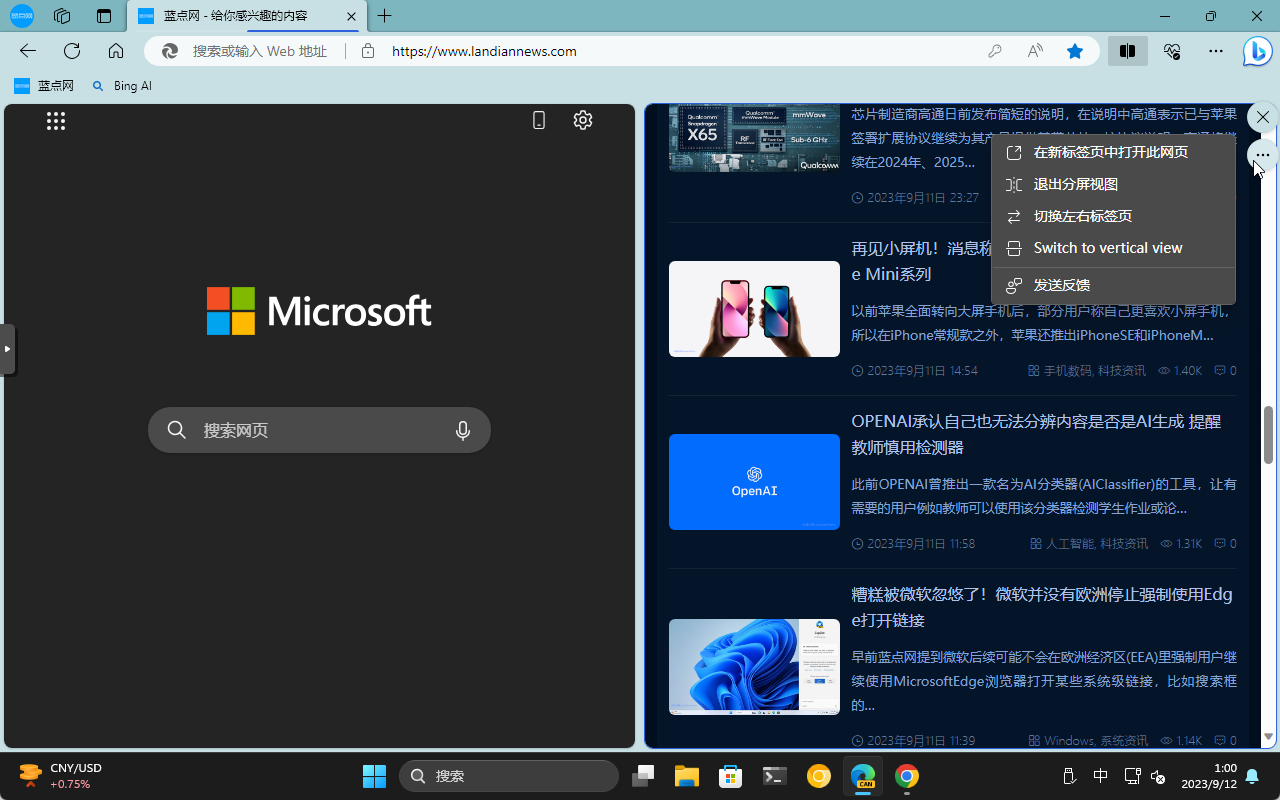The image size is (1280, 800).
Task: Open the Qualcomm X65 article thumbnail
Action: [x=754, y=138]
